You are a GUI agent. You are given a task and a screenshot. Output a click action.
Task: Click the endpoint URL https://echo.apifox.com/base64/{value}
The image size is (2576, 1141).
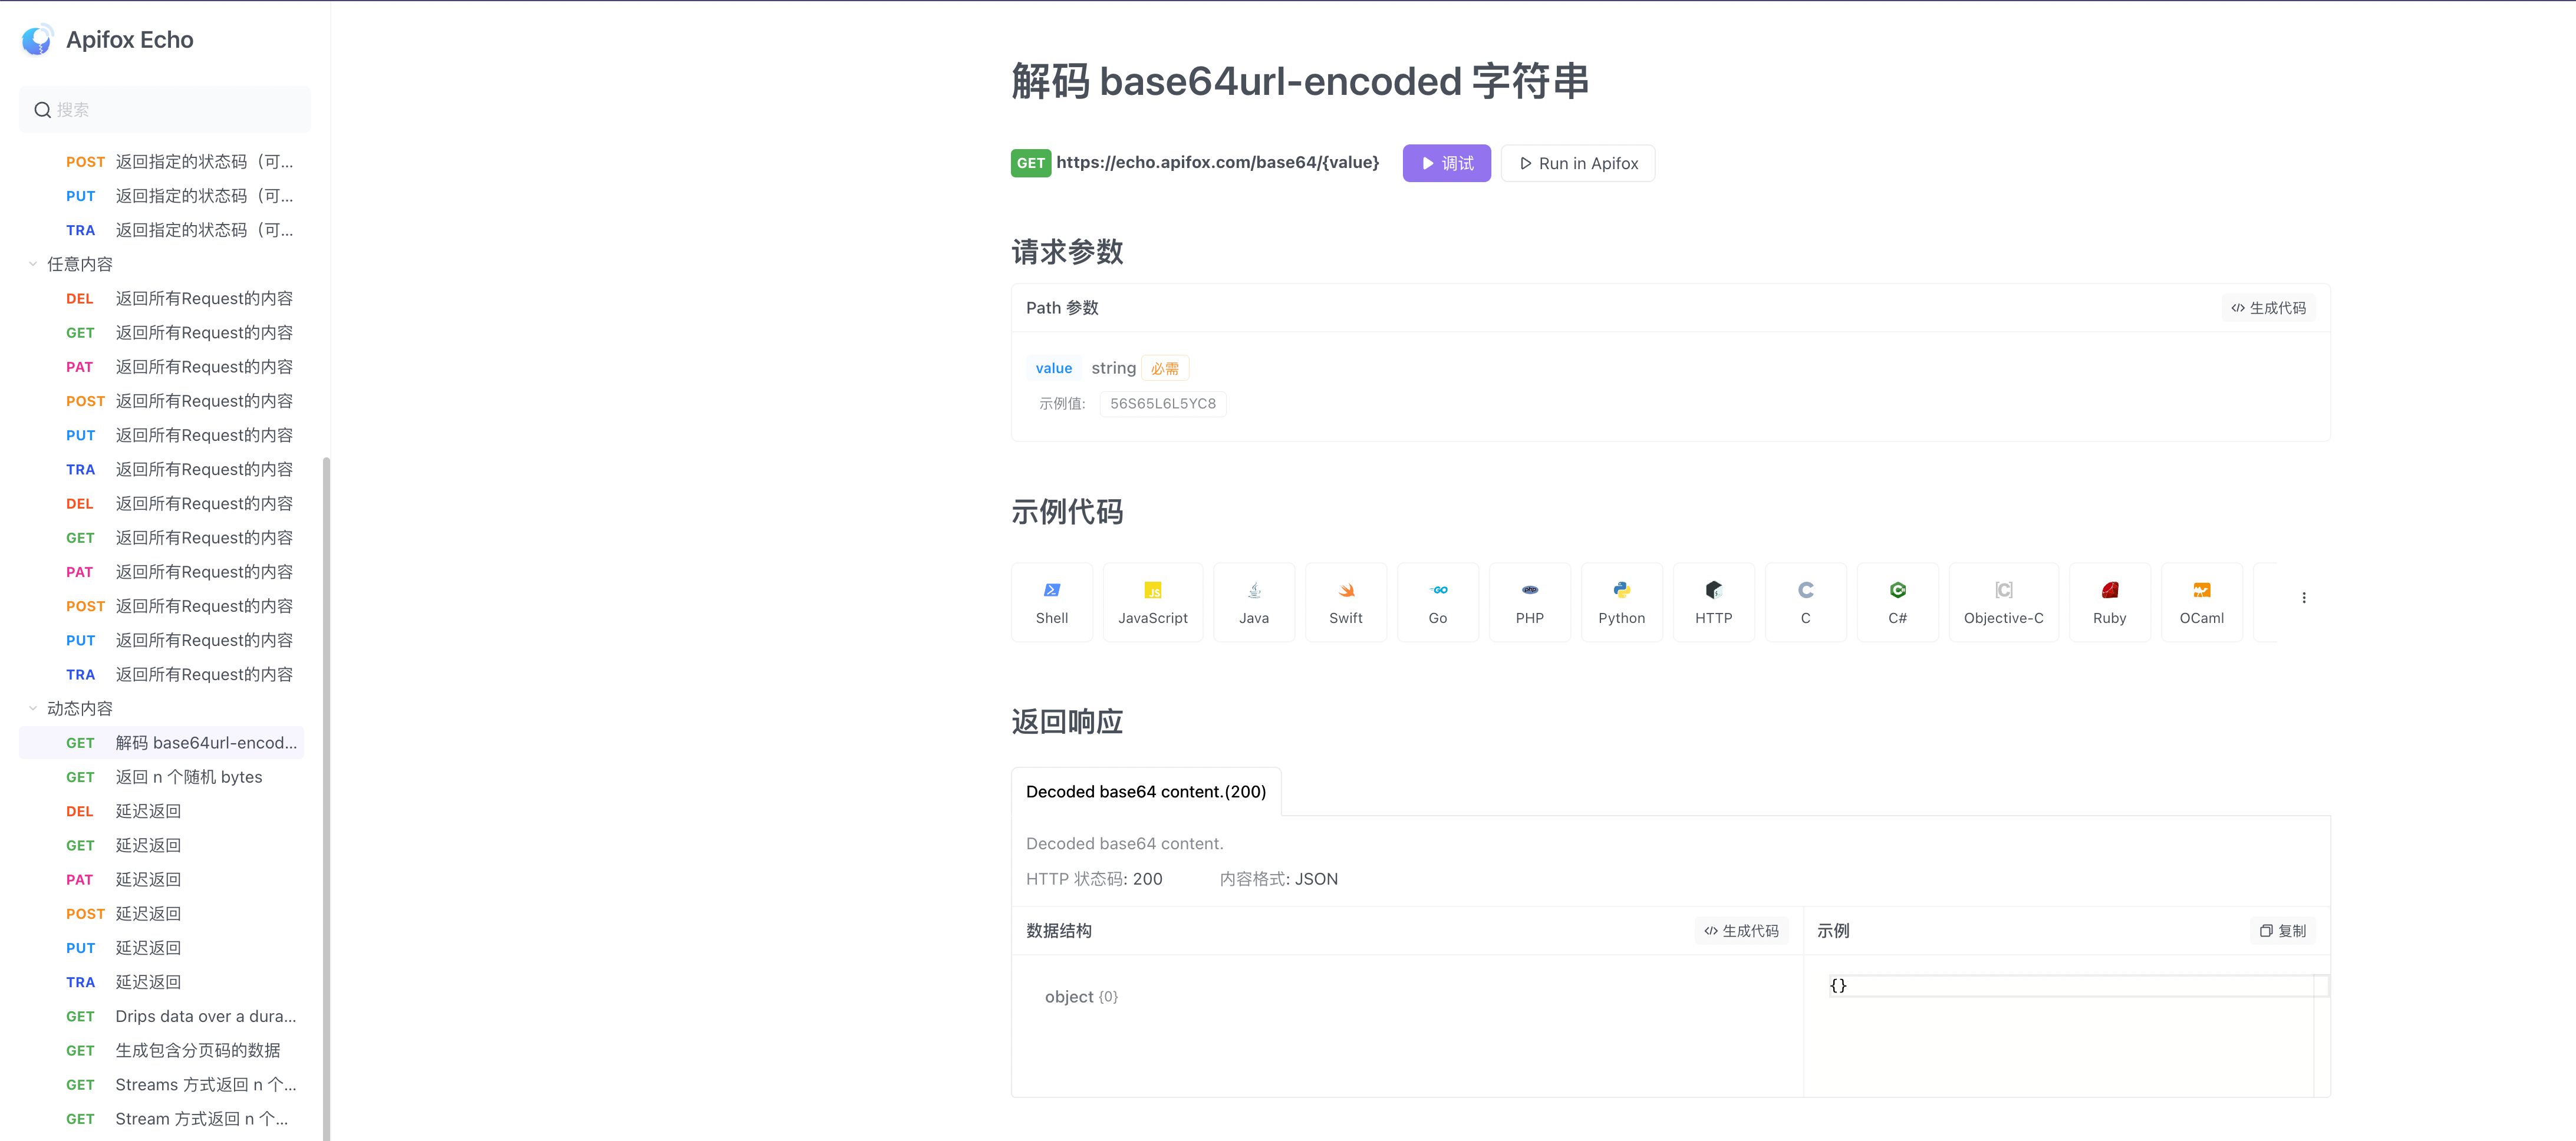click(1217, 162)
